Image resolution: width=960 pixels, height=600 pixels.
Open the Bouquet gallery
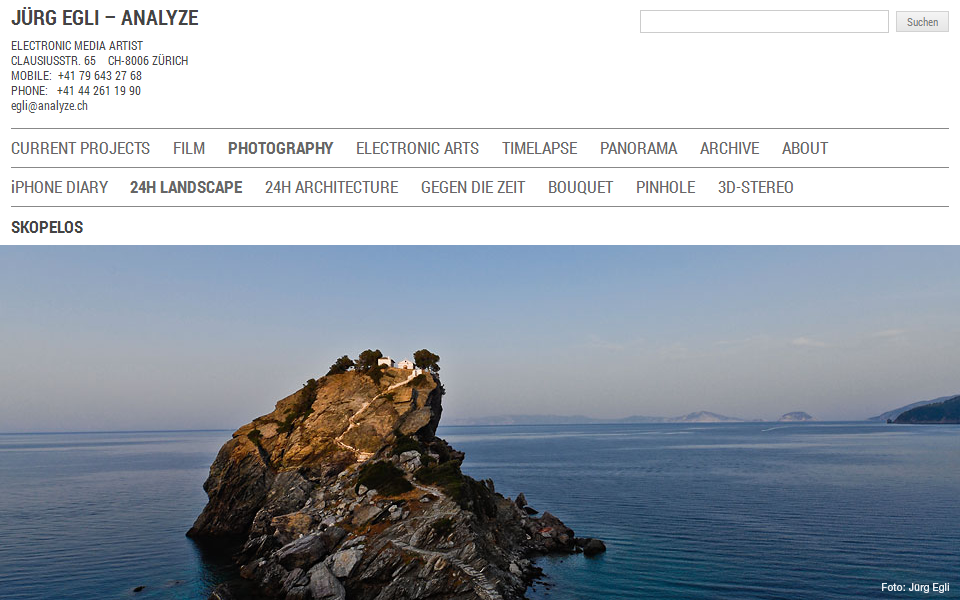point(580,187)
